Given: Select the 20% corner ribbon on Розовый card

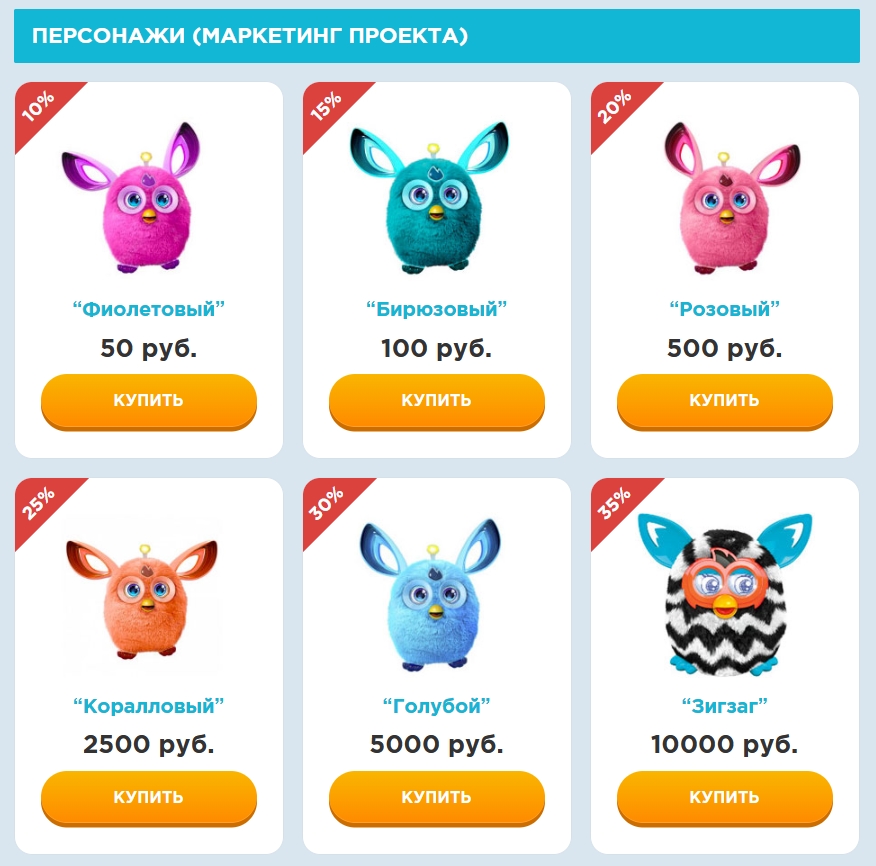Looking at the screenshot, I should pyautogui.click(x=616, y=107).
